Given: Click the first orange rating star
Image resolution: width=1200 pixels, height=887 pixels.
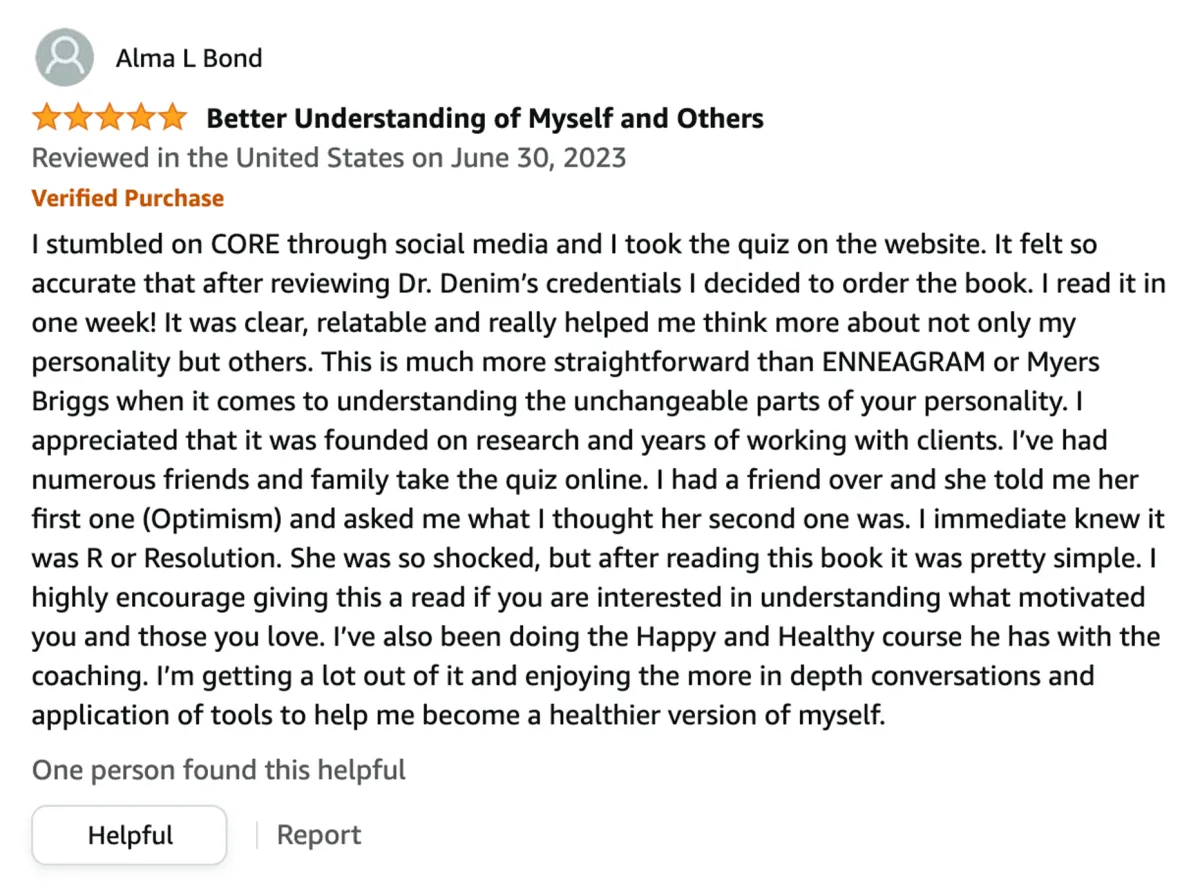Looking at the screenshot, I should click(47, 118).
